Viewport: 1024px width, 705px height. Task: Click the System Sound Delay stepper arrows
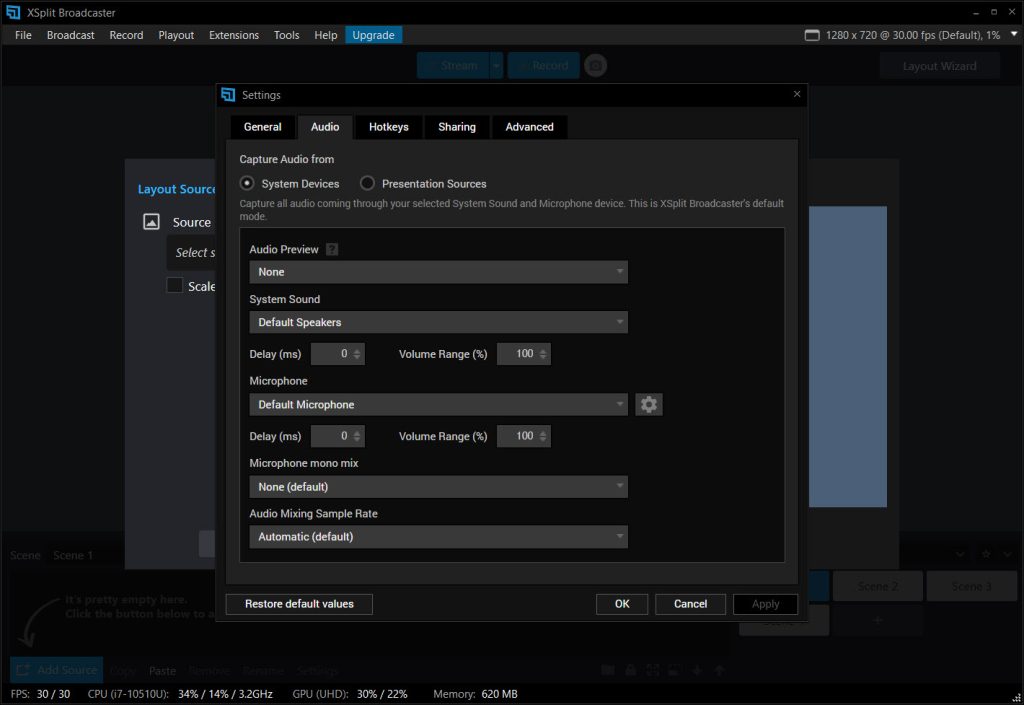(357, 354)
